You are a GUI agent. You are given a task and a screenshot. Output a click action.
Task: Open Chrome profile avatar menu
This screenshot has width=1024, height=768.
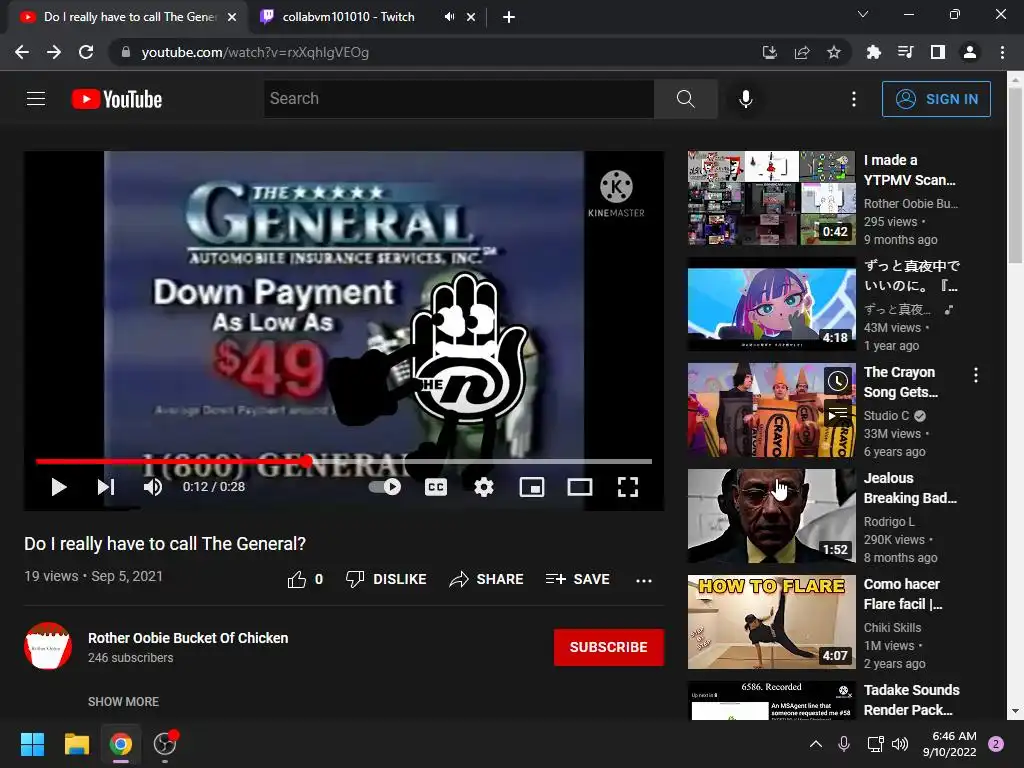[970, 52]
